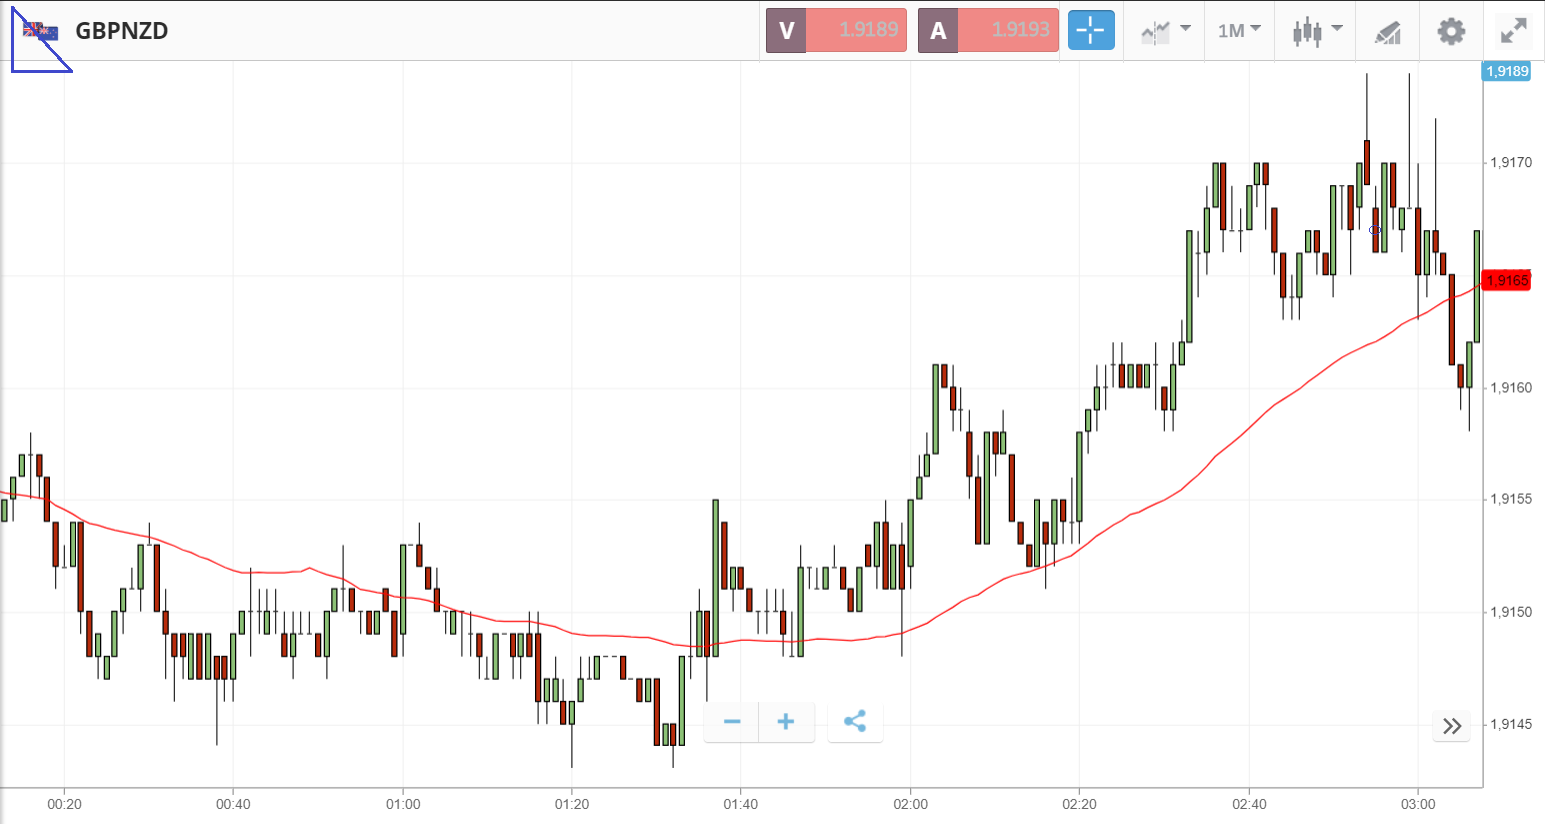This screenshot has width=1545, height=824.
Task: Expand the candlestick chart type dropdown
Action: pyautogui.click(x=1316, y=31)
